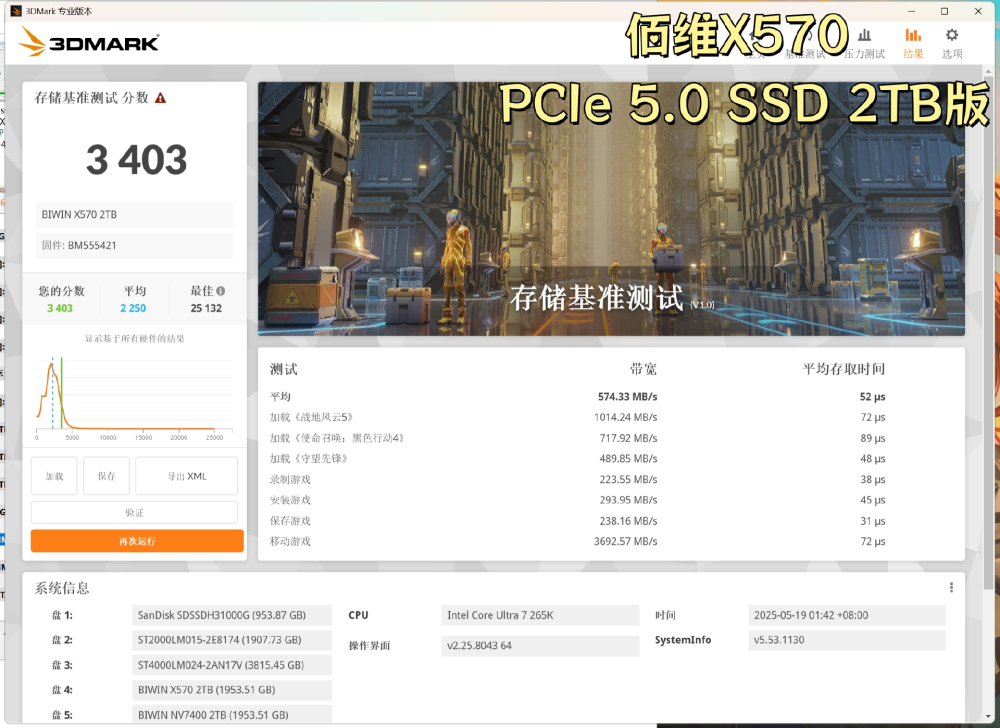Click the v2.25.8043 64 version field
The width and height of the screenshot is (1000, 728).
pos(540,646)
